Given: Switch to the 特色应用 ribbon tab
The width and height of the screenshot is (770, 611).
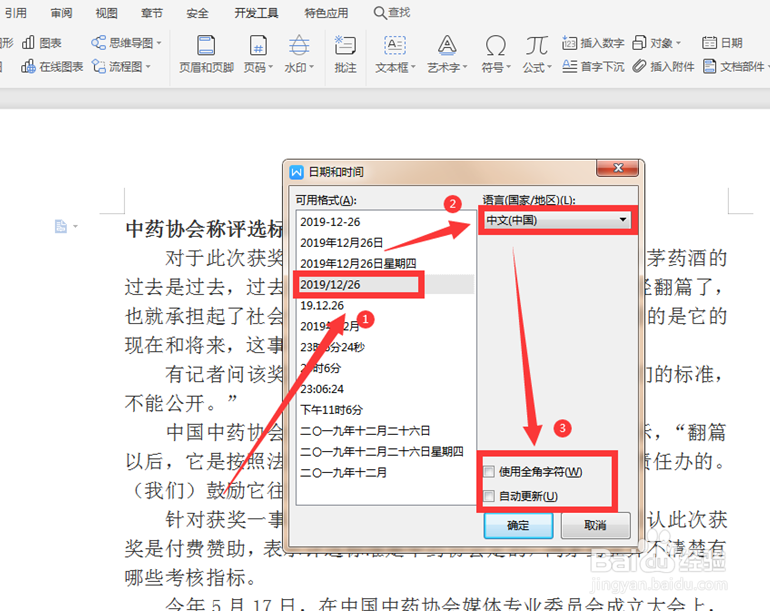Looking at the screenshot, I should click(x=326, y=13).
